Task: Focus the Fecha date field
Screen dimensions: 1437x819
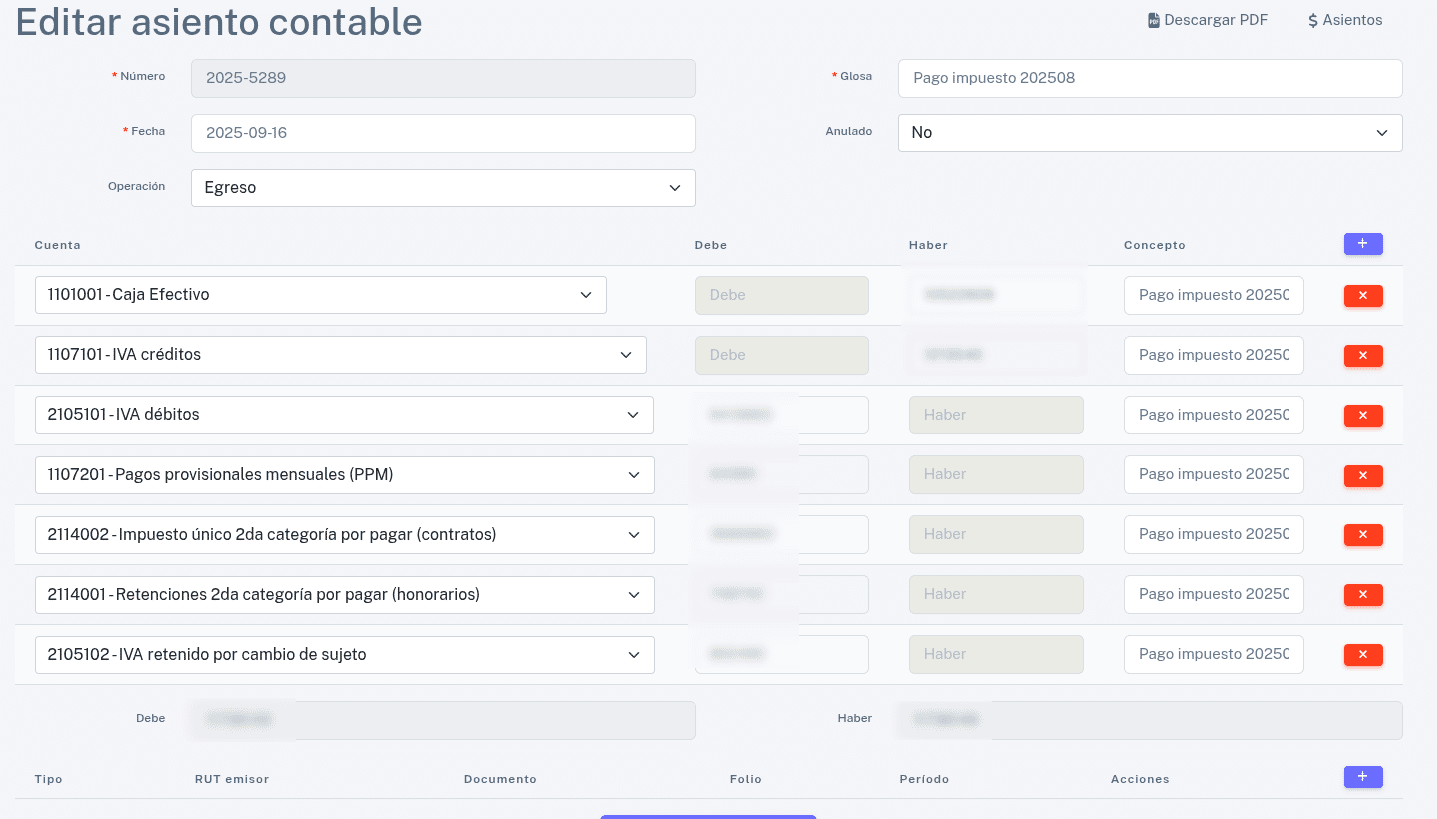Action: click(442, 133)
